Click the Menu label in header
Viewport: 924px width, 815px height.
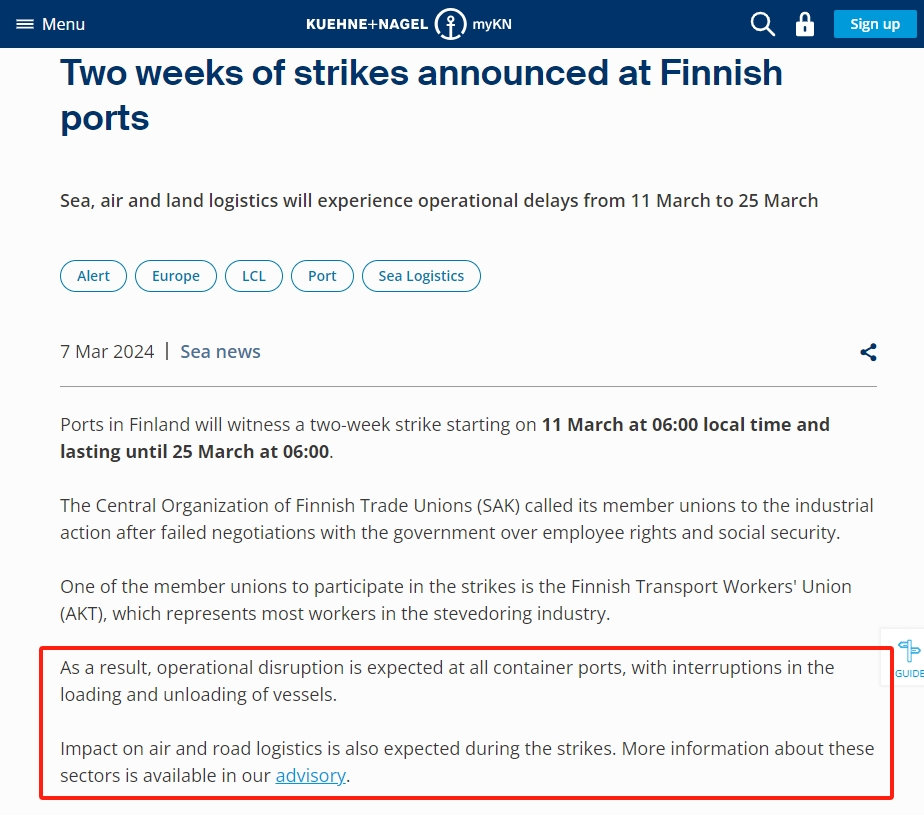(63, 24)
